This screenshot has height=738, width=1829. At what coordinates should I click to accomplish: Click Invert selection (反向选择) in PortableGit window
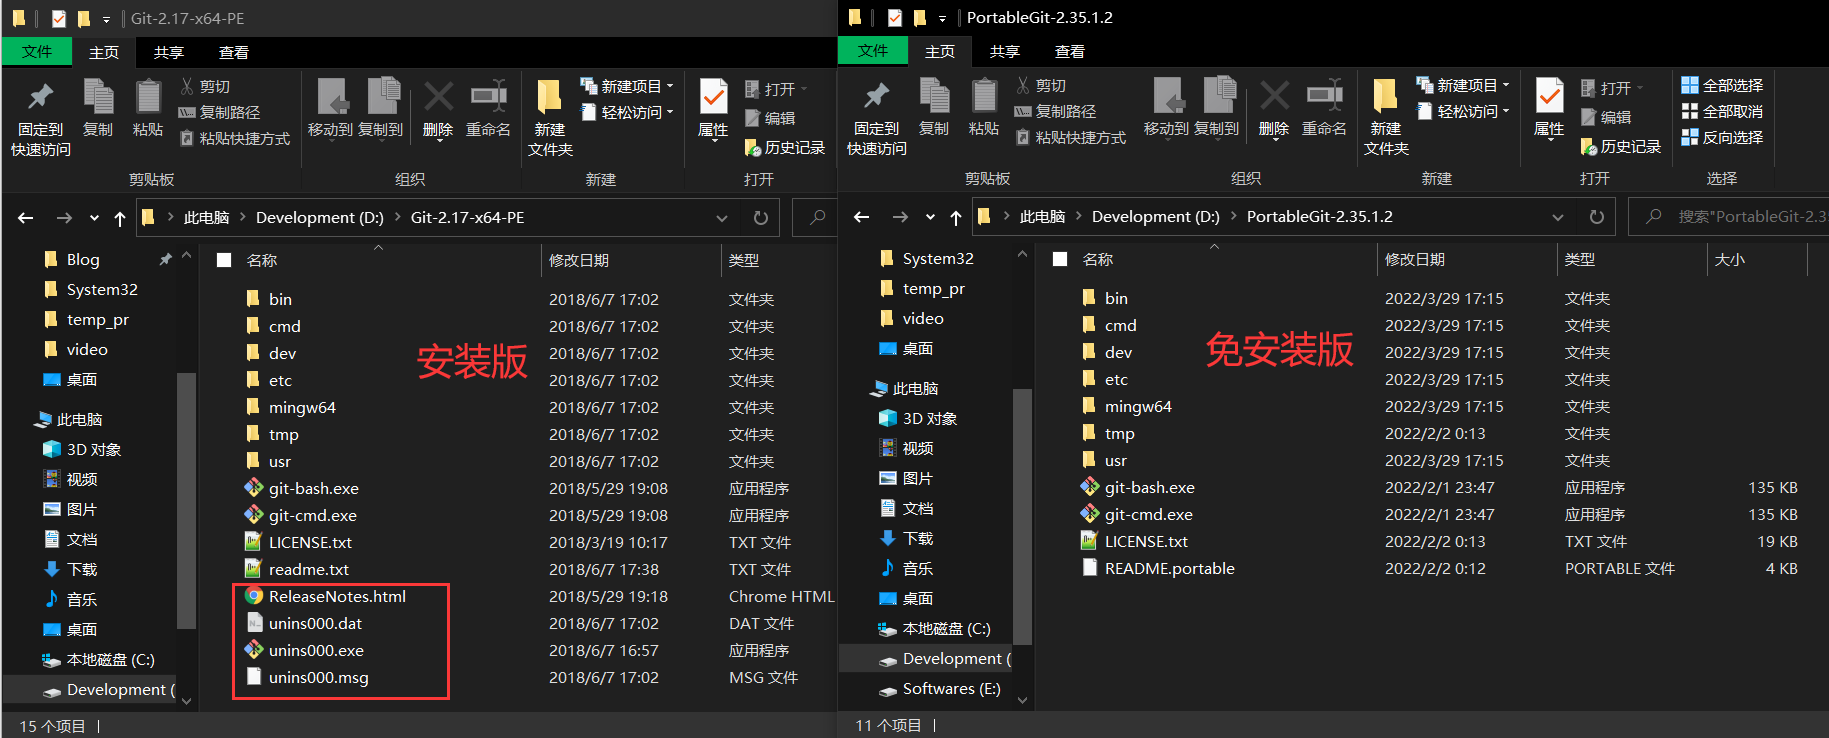[x=1722, y=138]
